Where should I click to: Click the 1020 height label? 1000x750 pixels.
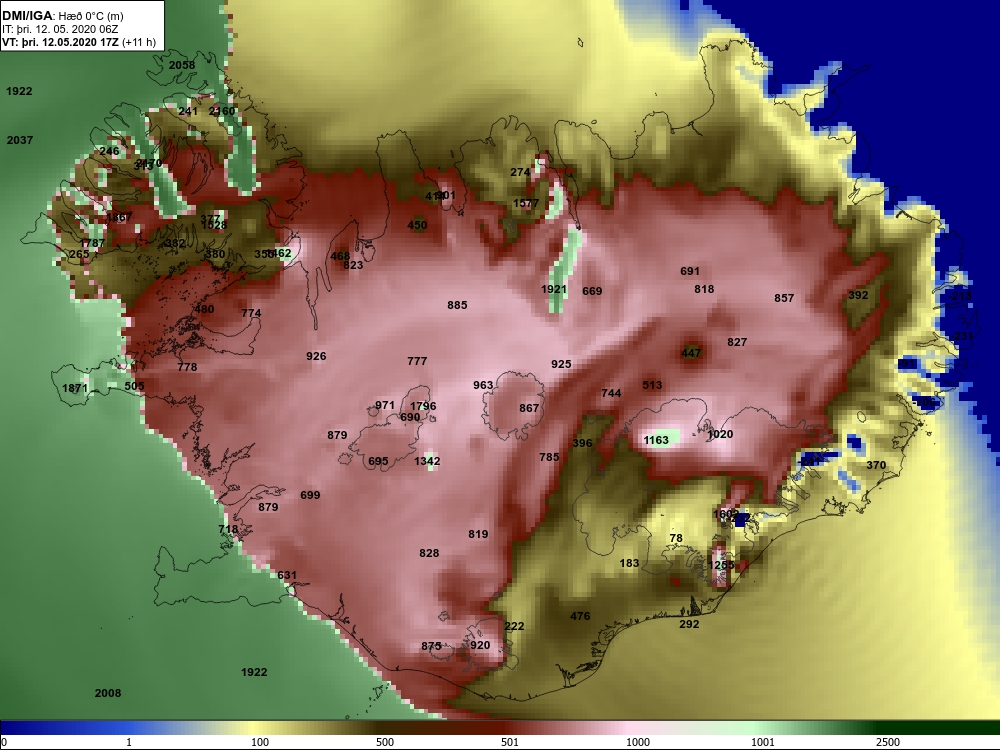(721, 434)
